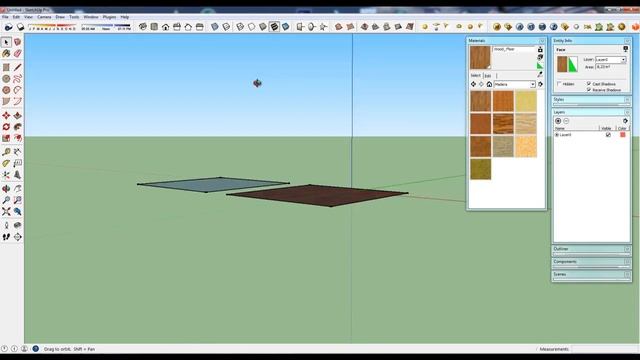Set Monochrome face style
Image resolution: width=640 pixels, height=360 pixels.
click(x=286, y=27)
